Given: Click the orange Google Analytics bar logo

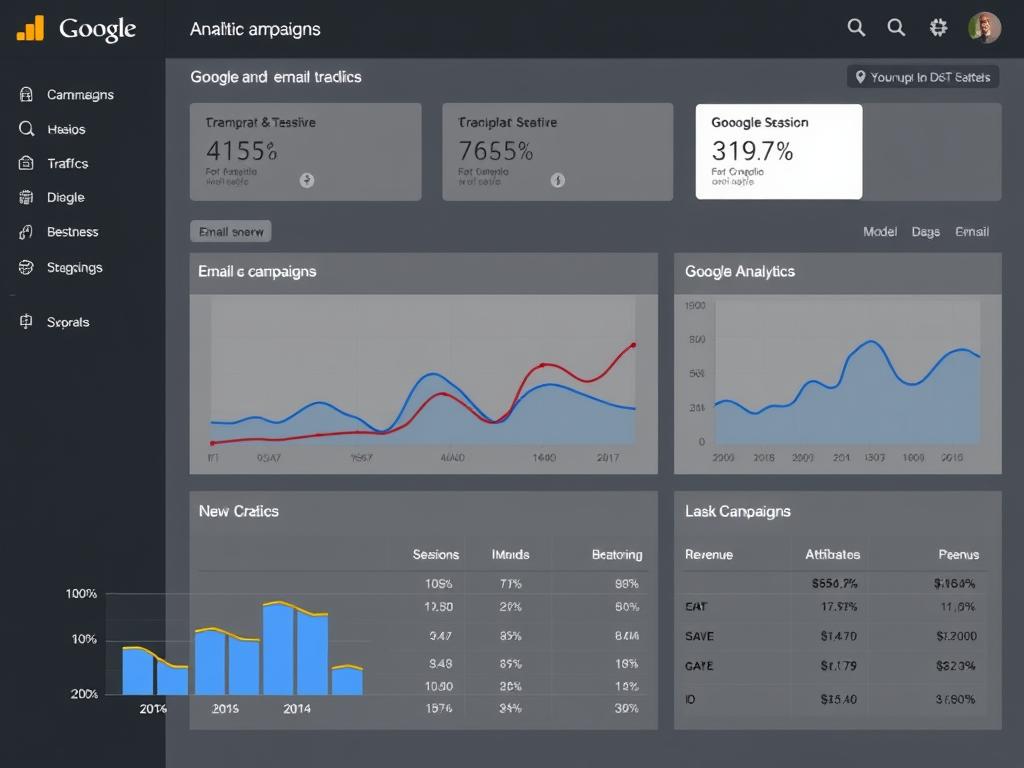Looking at the screenshot, I should pyautogui.click(x=30, y=28).
